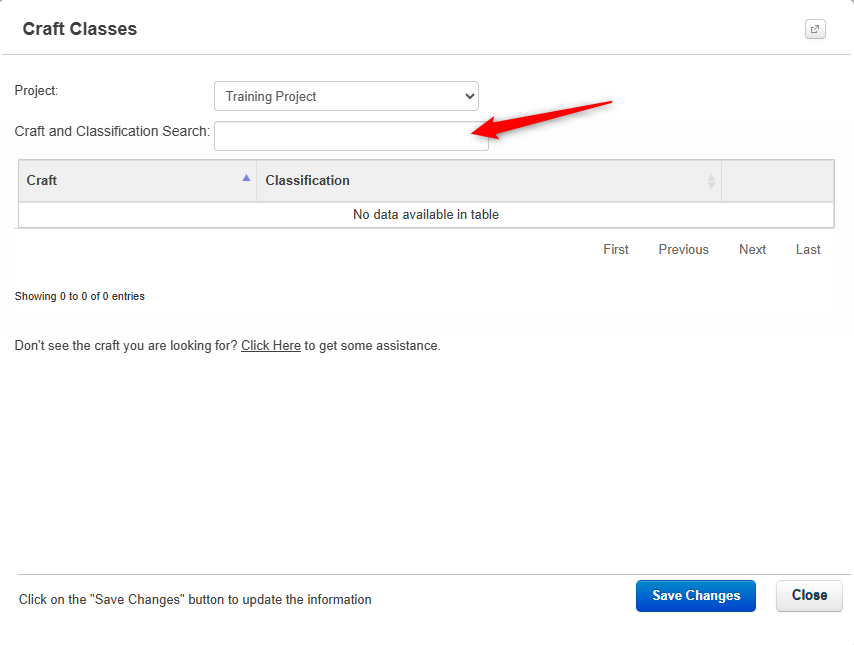Click the Project field label
Image resolution: width=854 pixels, height=645 pixels.
point(37,91)
